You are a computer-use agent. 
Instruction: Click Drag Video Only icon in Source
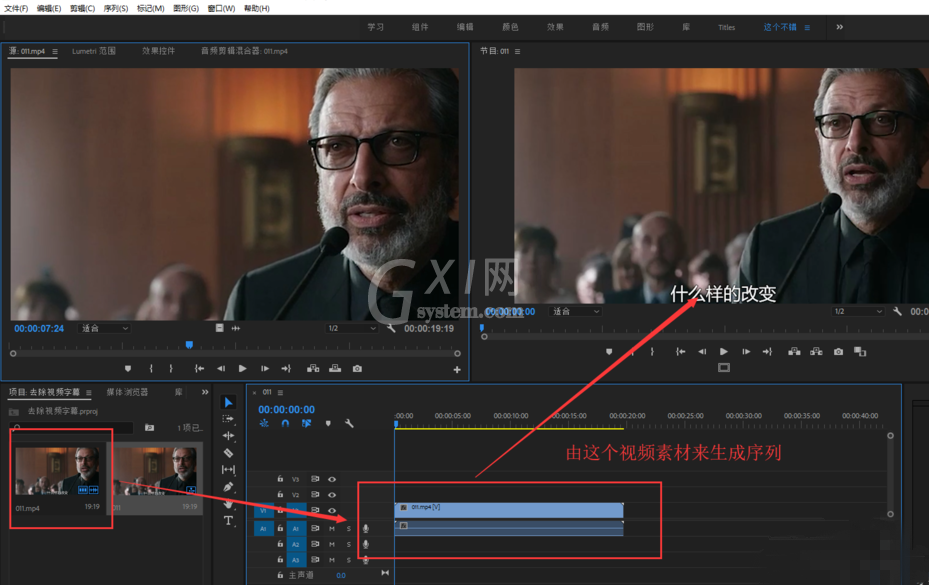219,328
